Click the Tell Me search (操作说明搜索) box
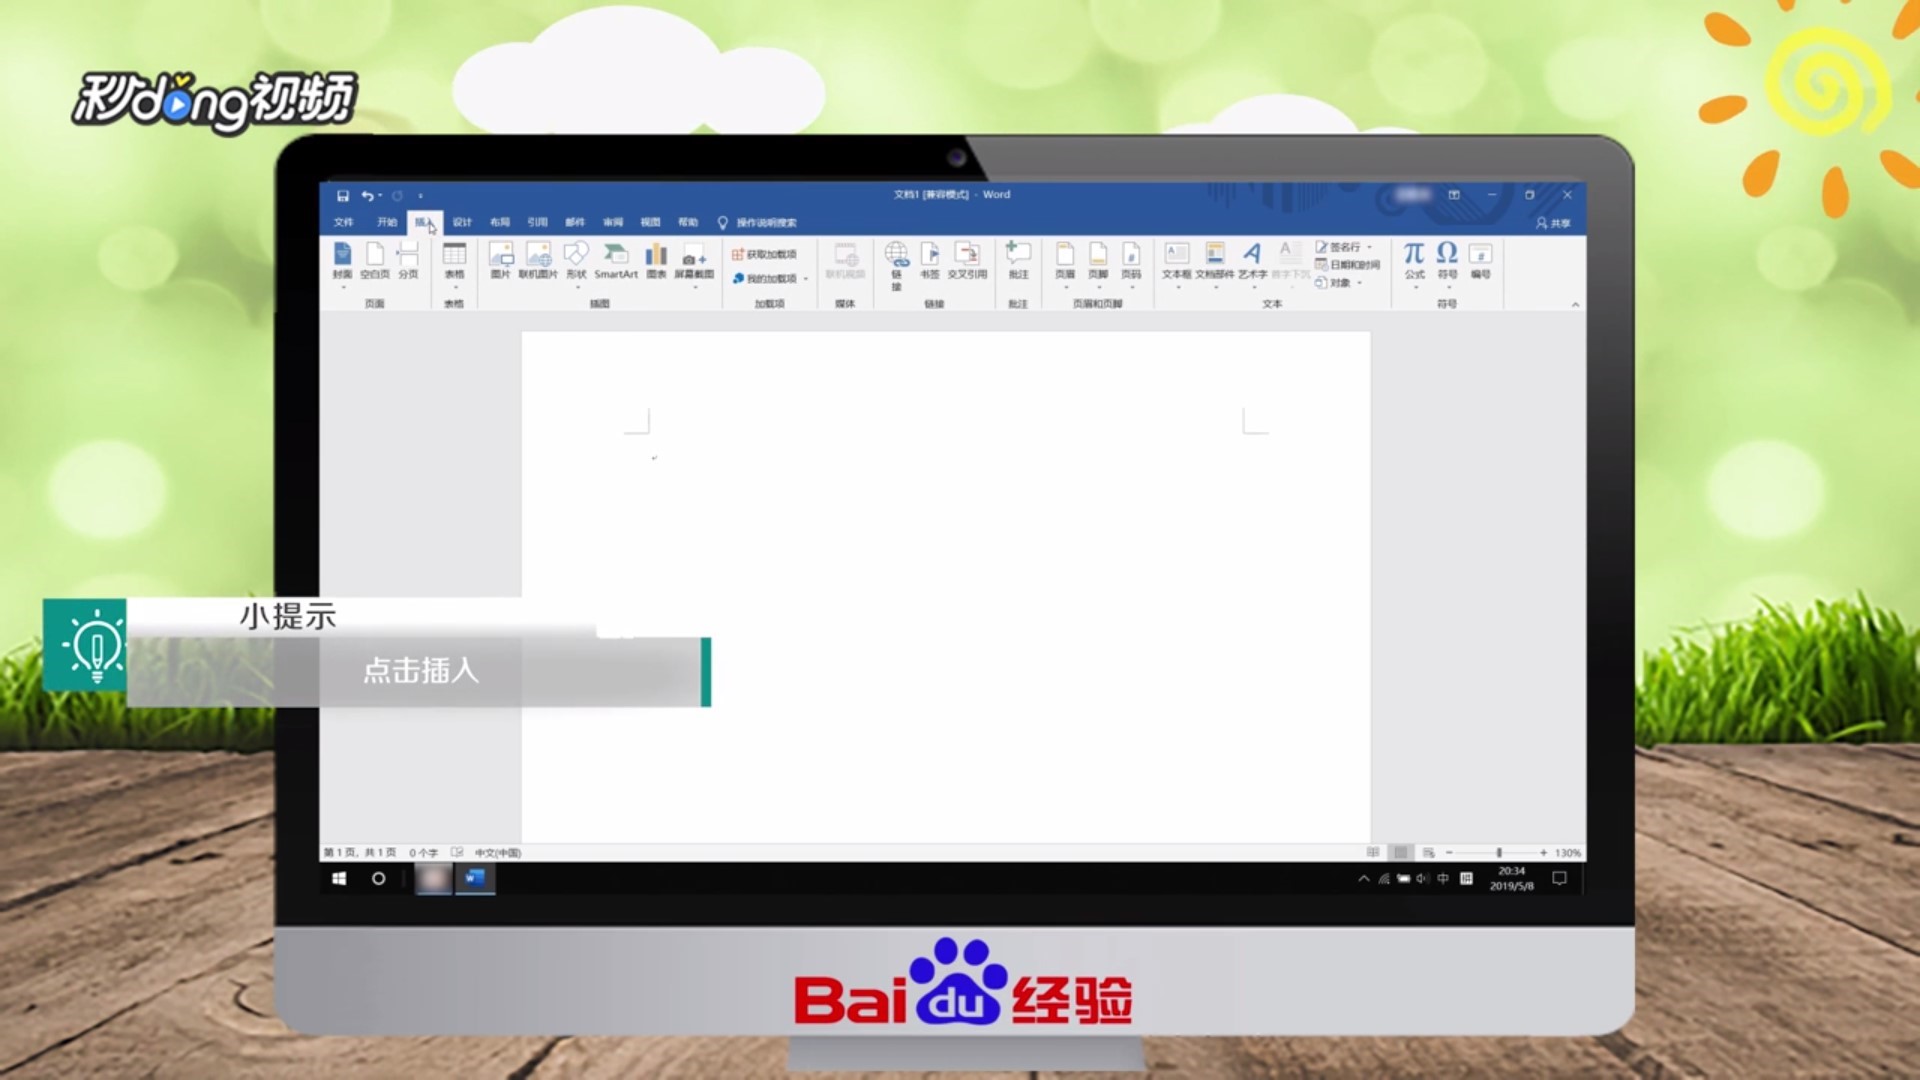 tap(757, 223)
